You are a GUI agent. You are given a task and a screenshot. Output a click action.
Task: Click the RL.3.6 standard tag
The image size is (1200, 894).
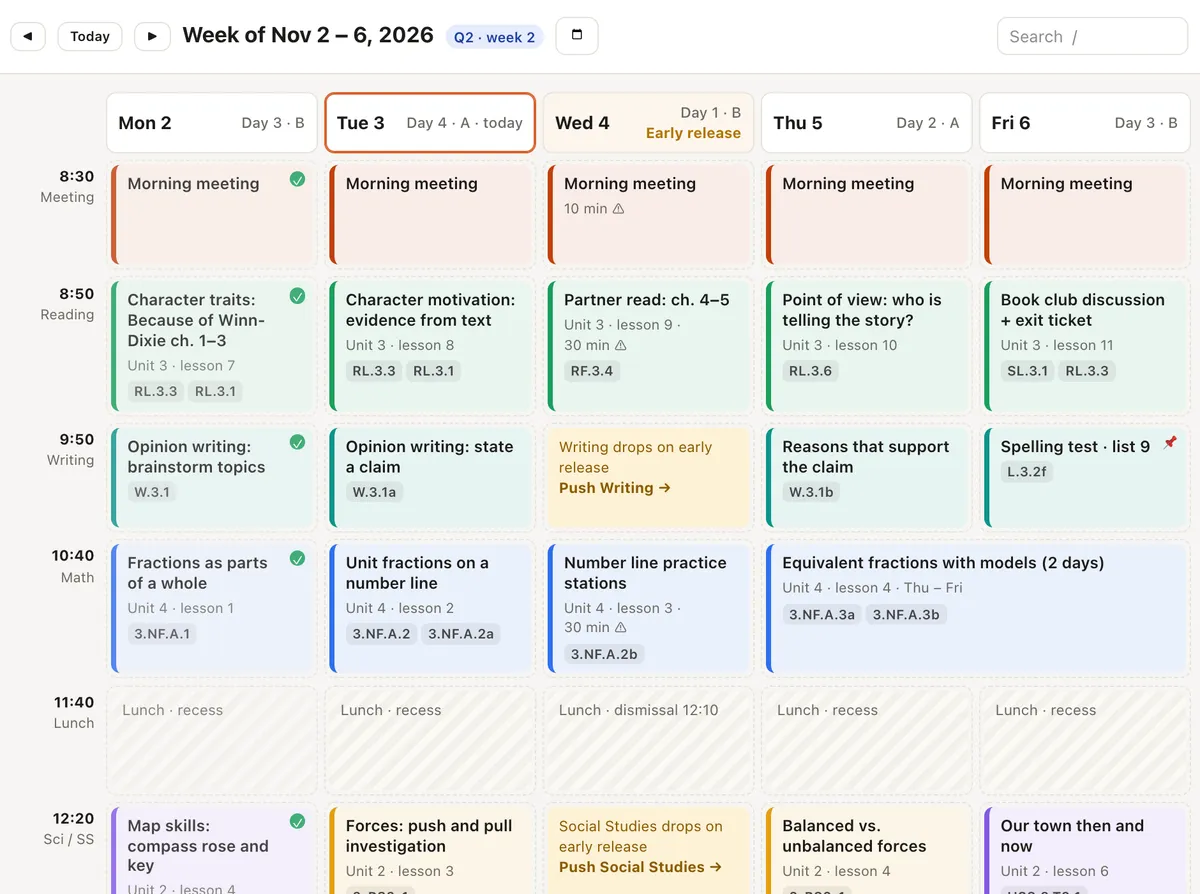pyautogui.click(x=810, y=371)
